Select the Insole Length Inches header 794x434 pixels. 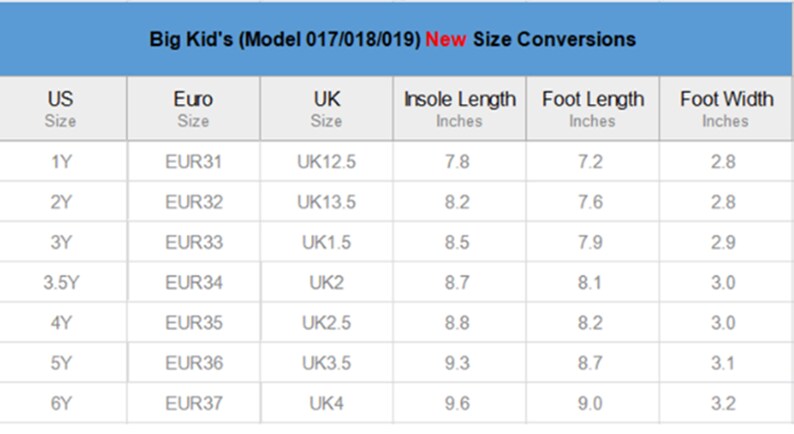pos(460,108)
